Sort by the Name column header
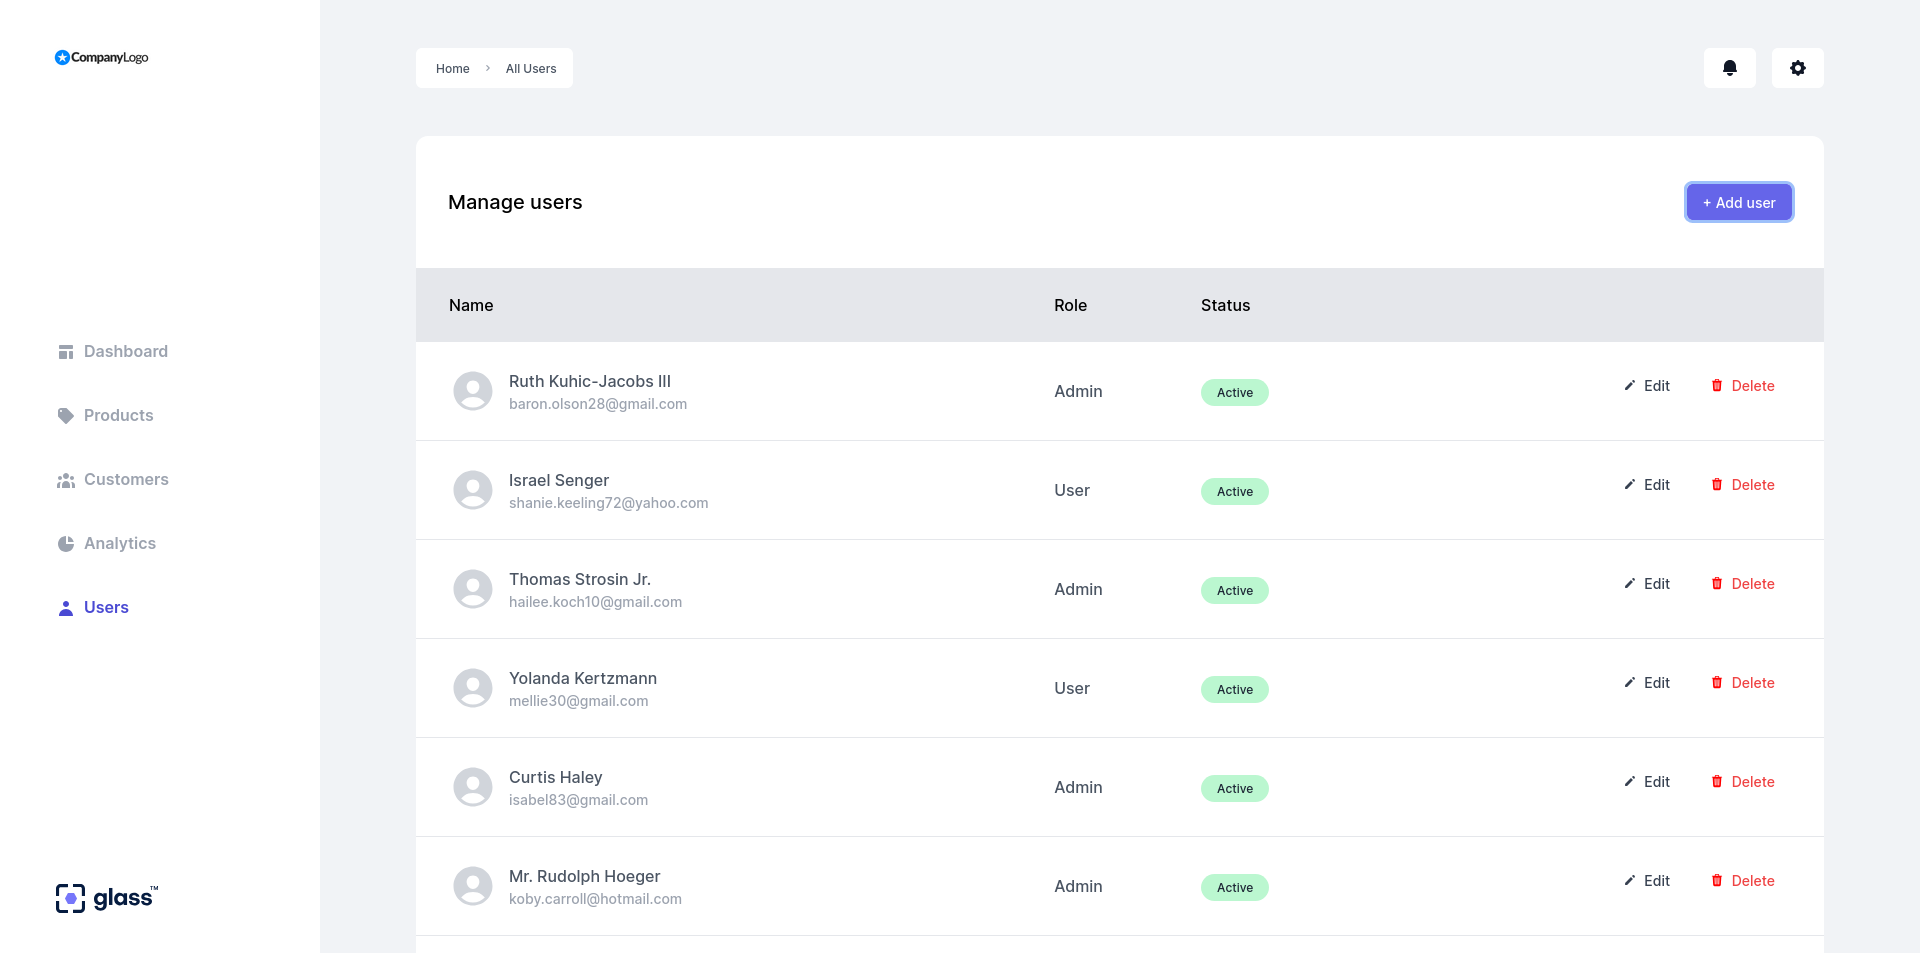 471,305
